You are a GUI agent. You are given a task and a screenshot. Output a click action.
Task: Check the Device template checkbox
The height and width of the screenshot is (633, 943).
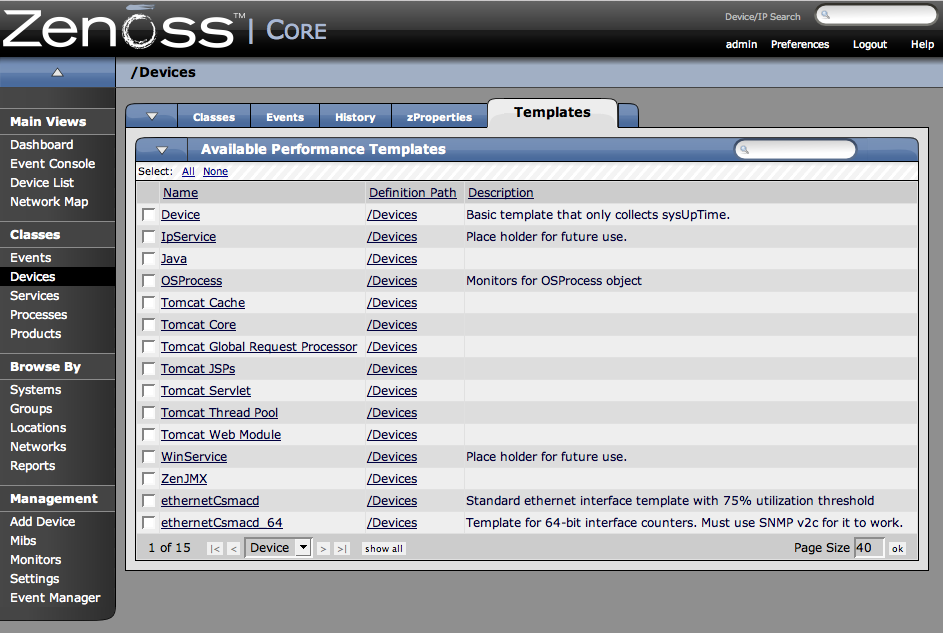click(149, 215)
